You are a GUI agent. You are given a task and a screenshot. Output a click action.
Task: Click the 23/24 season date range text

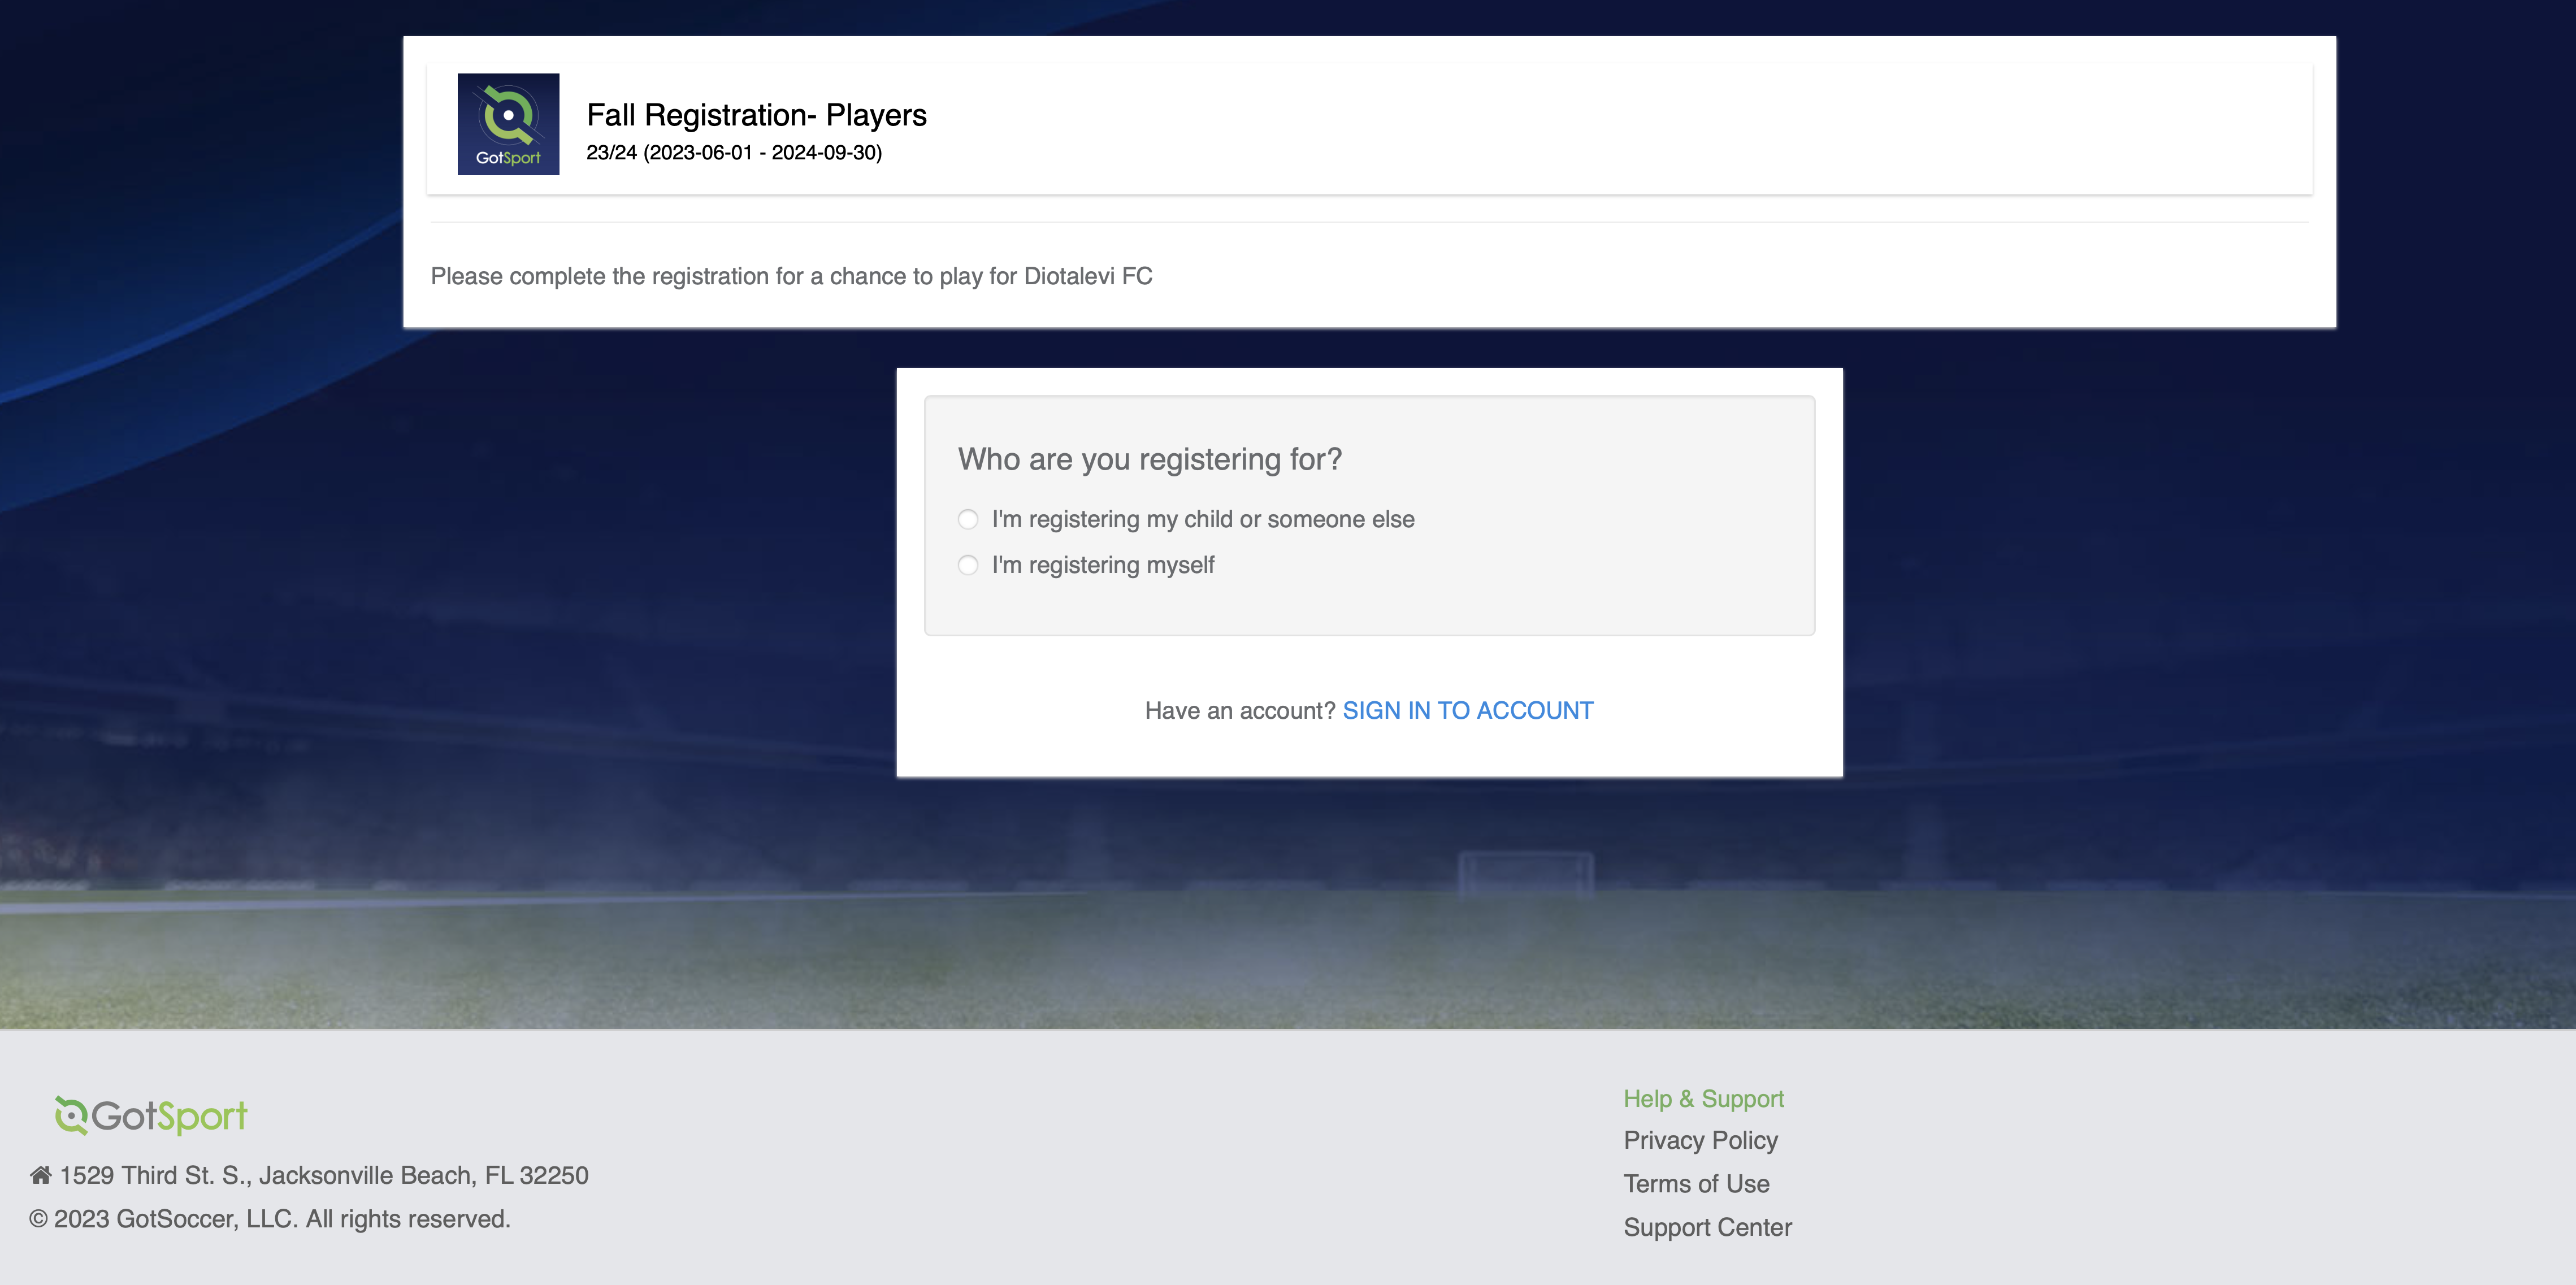coord(734,153)
